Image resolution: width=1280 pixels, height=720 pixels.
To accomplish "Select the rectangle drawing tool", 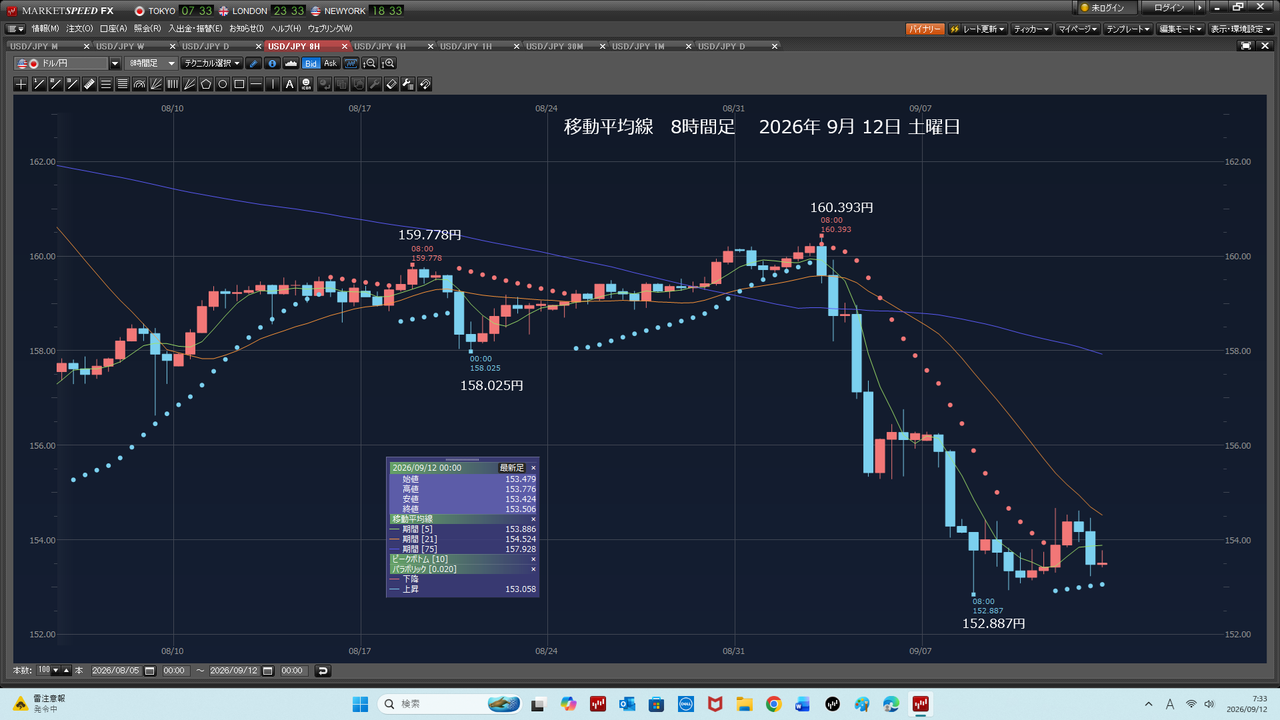I will point(239,84).
